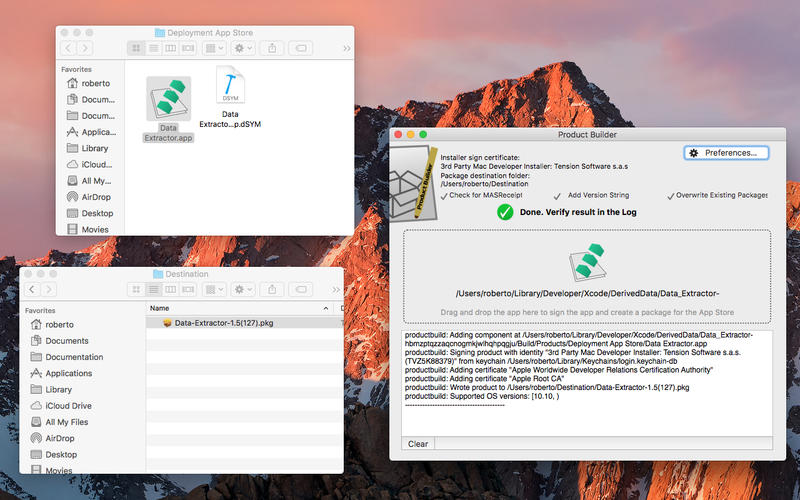Open Library in Deployment App Store sidebar
Screen dimensions: 800x500
point(88,148)
